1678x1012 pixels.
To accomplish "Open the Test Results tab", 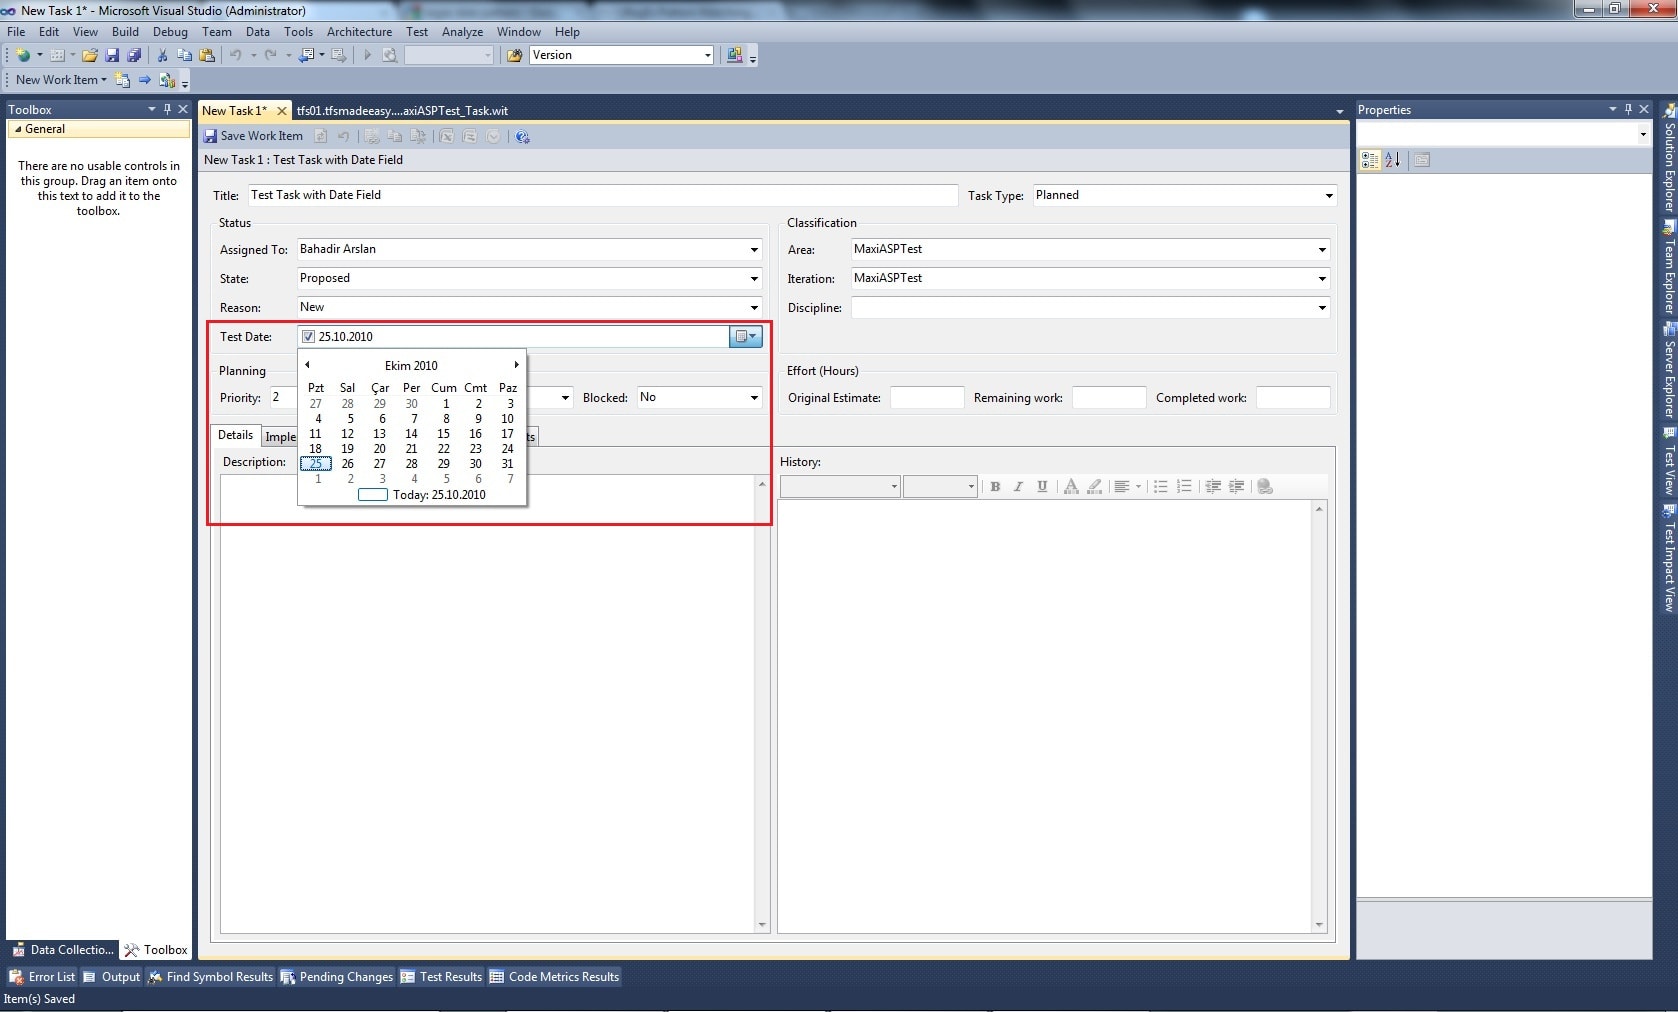I will (441, 977).
